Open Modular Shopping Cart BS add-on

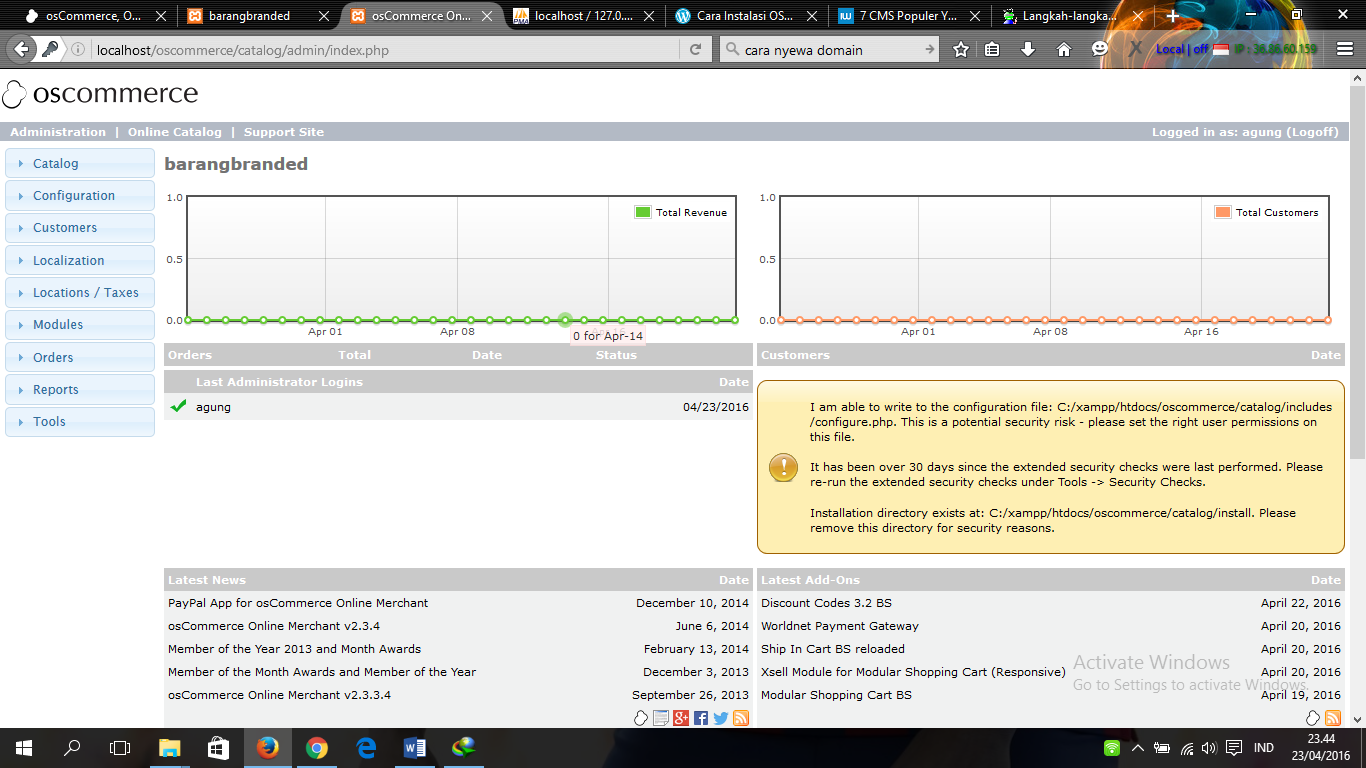(836, 695)
